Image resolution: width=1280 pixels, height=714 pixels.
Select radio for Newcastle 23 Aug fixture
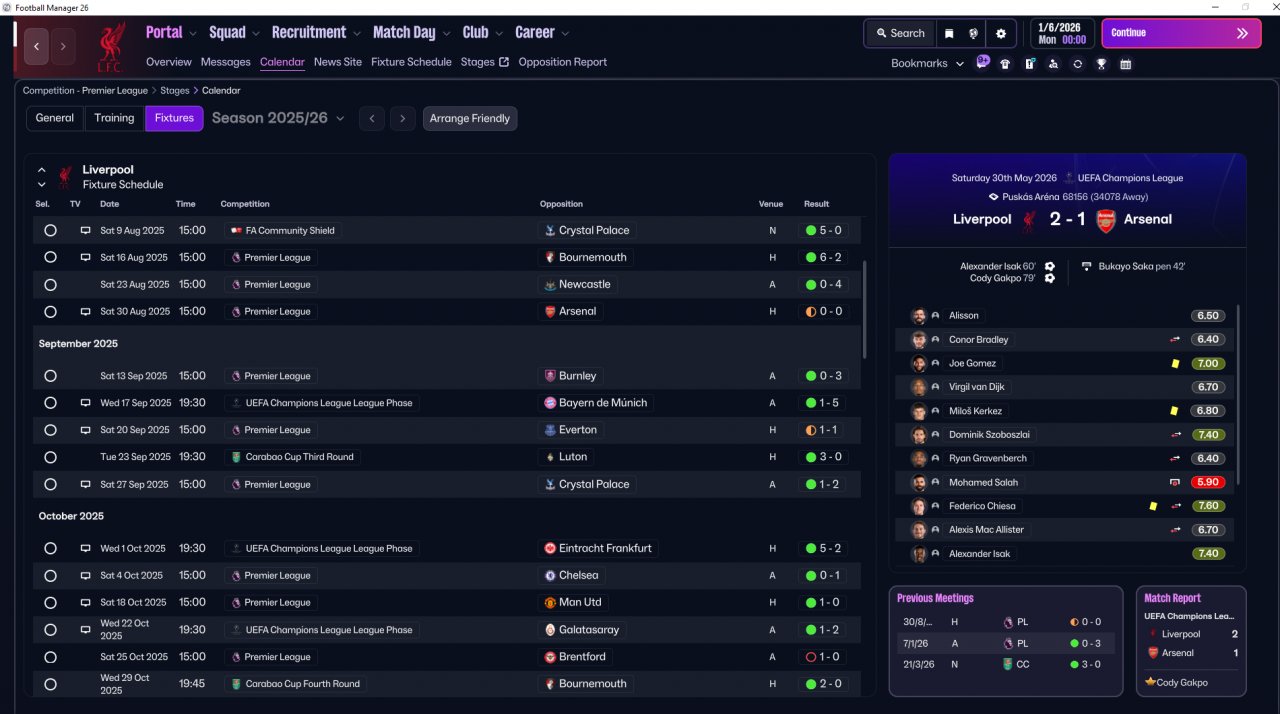click(x=50, y=284)
